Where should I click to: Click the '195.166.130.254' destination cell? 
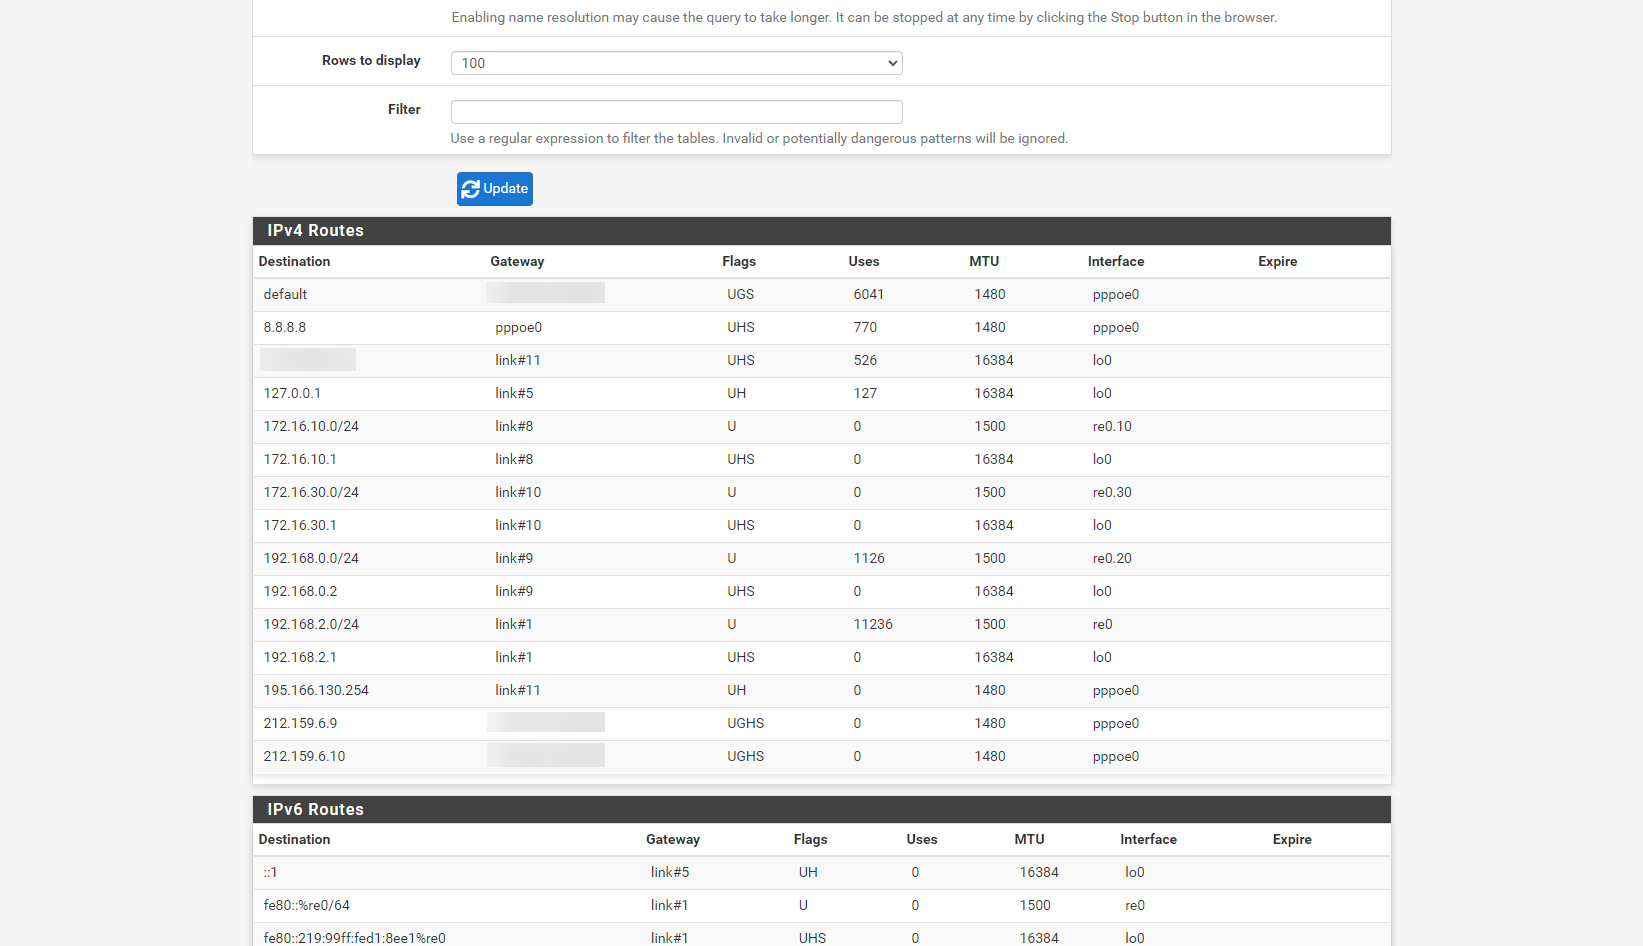point(316,691)
